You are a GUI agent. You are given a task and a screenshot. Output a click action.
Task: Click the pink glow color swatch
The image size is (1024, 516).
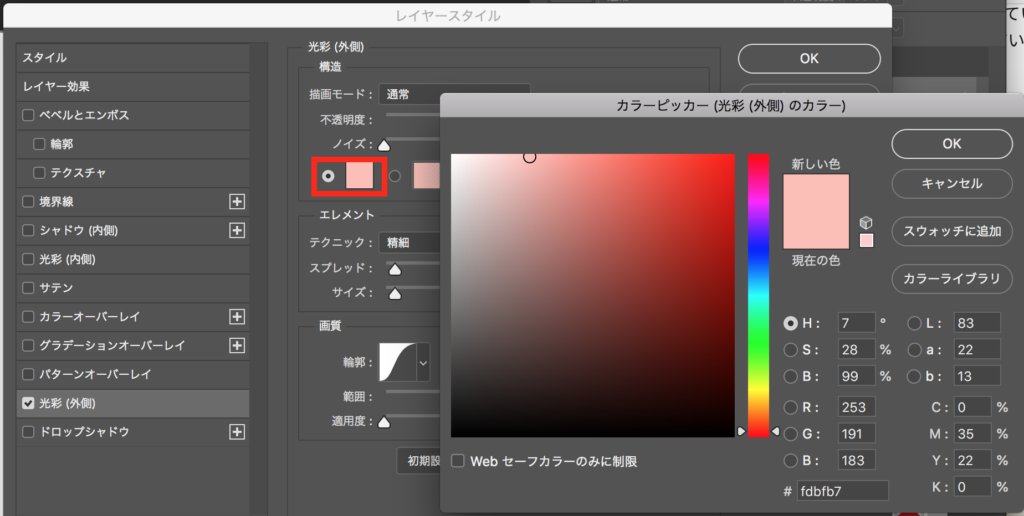tap(359, 176)
